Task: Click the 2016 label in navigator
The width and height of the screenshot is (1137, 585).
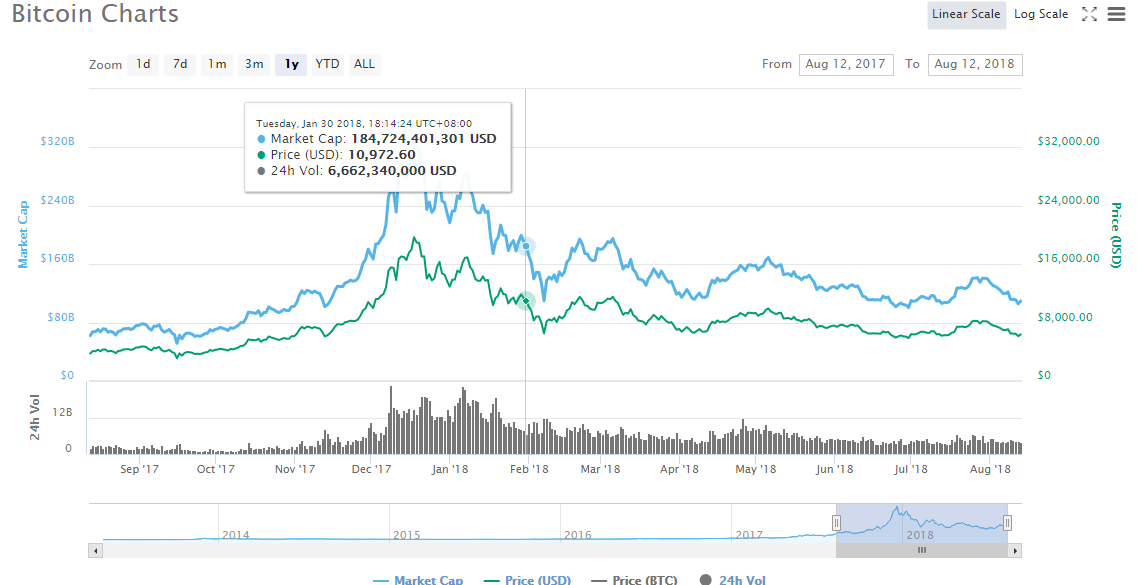Action: (x=578, y=535)
